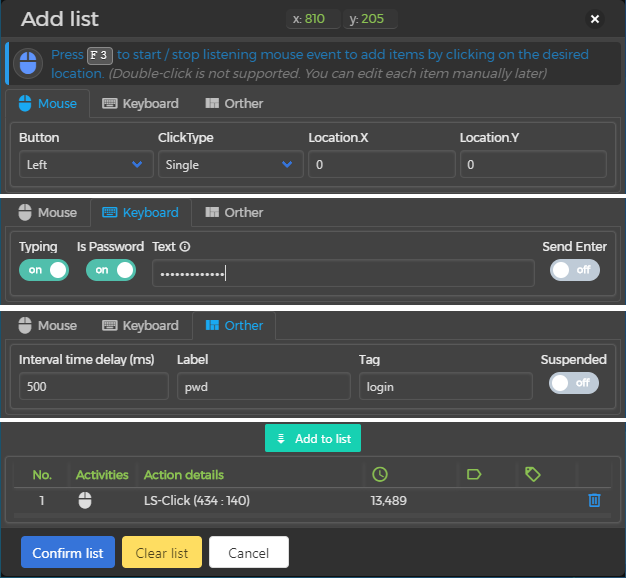Turn off the Is Password toggle
Viewport: 626px width, 578px height.
(111, 270)
